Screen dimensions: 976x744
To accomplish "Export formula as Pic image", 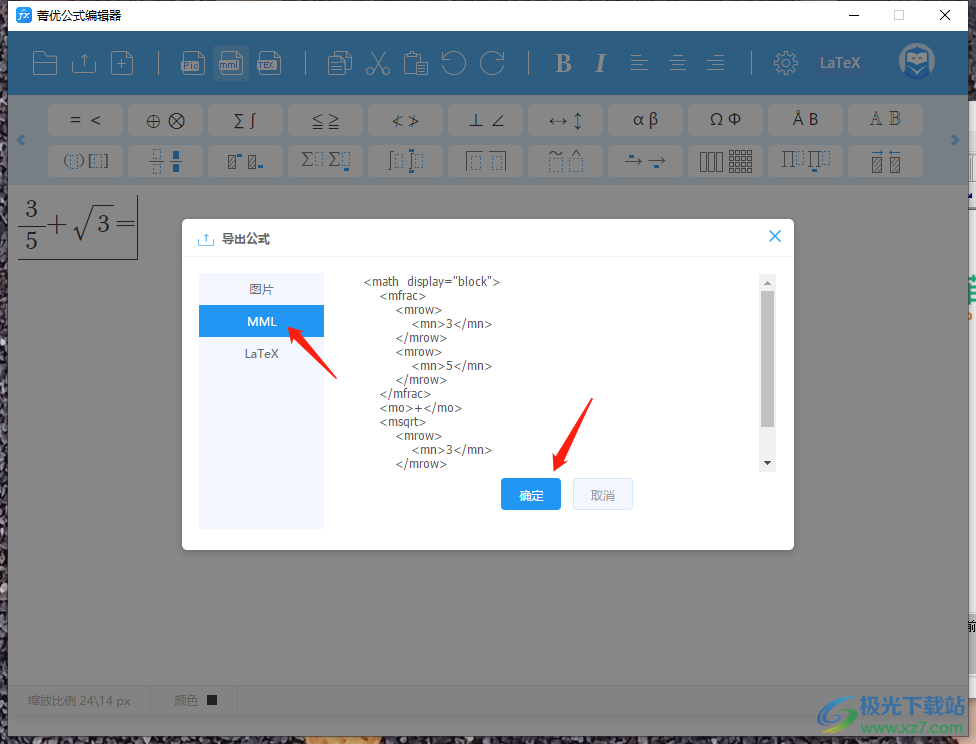I will [x=192, y=63].
